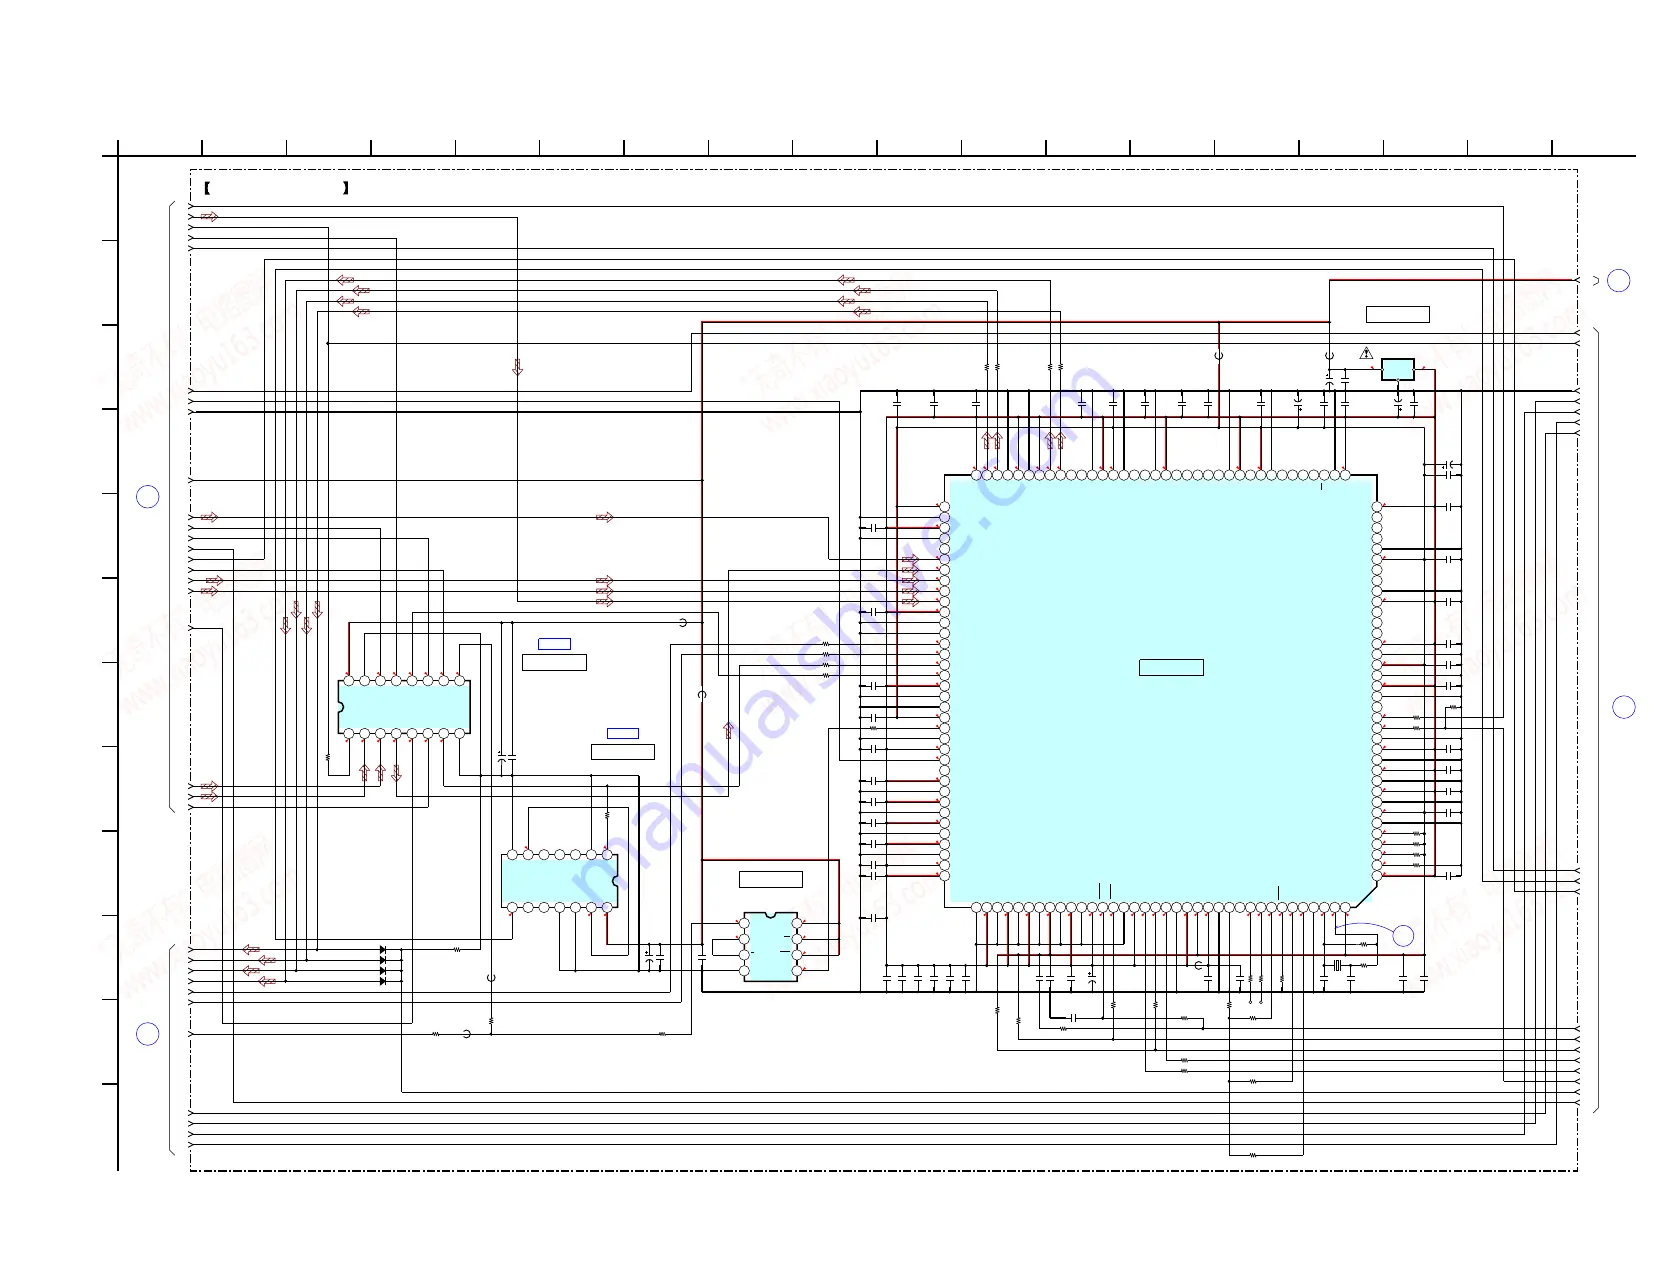
Task: Click the label box above the 8-pin chip
Action: point(771,879)
